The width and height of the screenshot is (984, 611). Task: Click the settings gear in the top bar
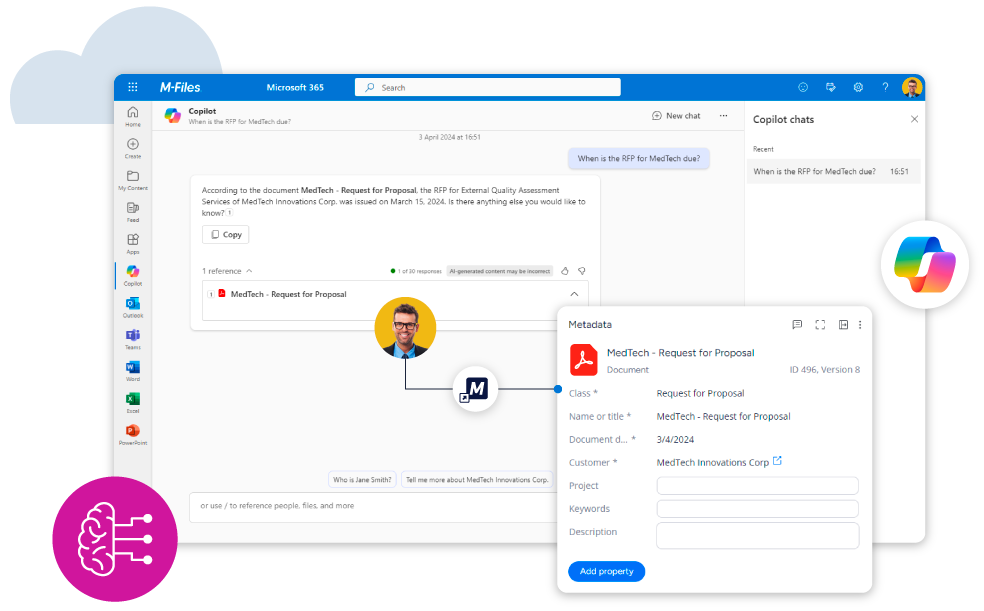pyautogui.click(x=858, y=87)
